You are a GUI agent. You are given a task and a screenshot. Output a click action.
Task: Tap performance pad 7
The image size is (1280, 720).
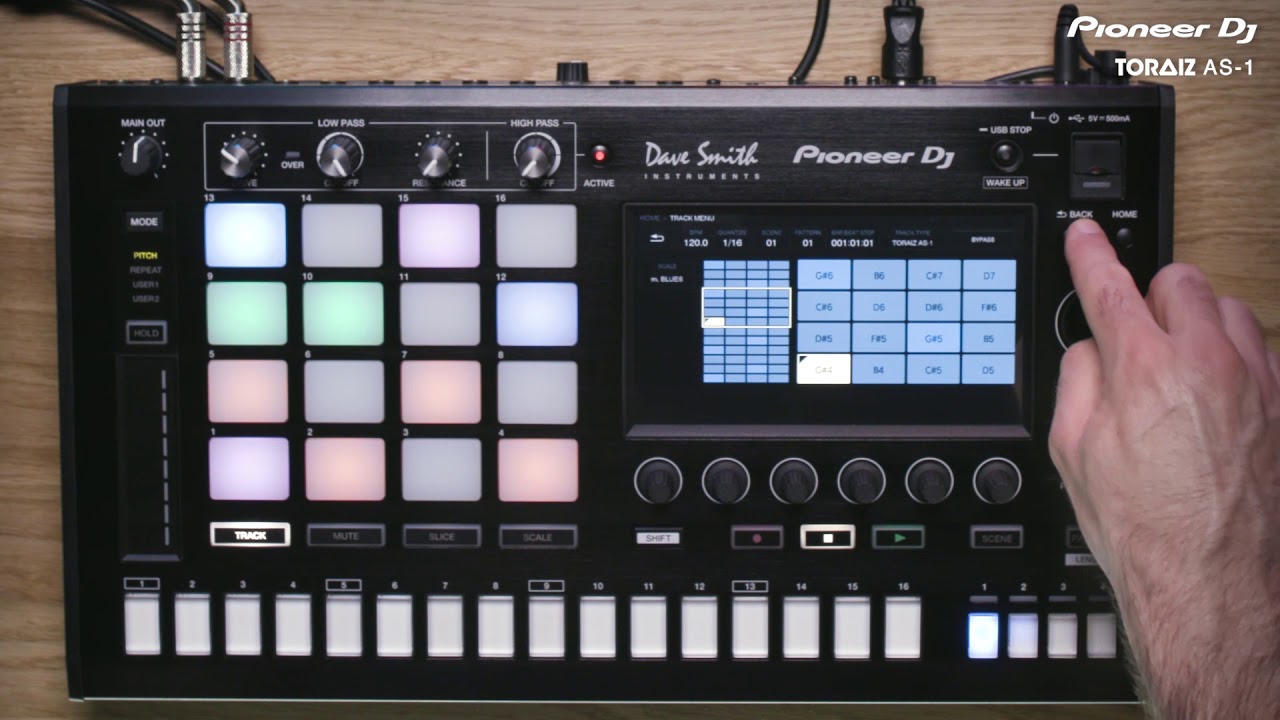pos(441,391)
